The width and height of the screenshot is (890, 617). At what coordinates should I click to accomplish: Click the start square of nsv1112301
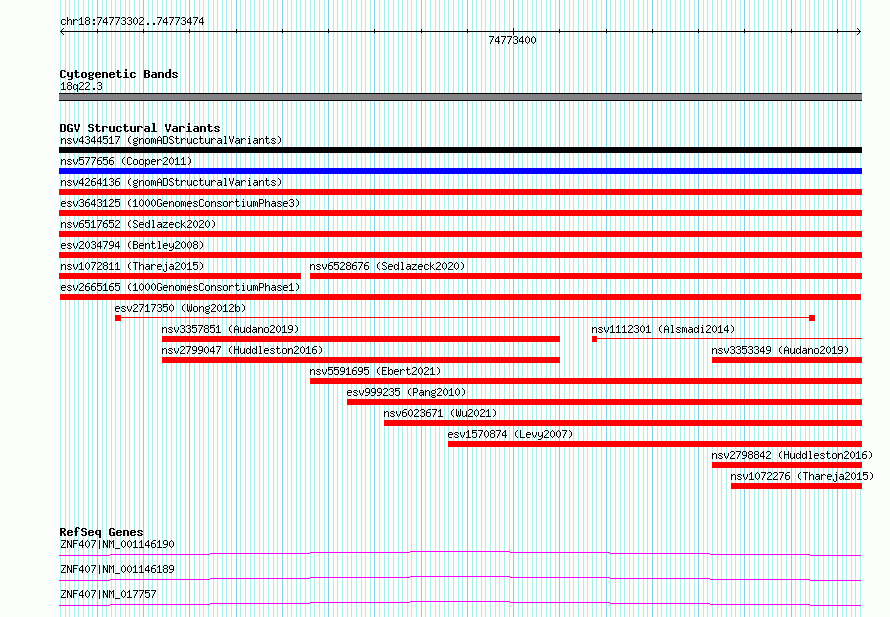pos(594,339)
